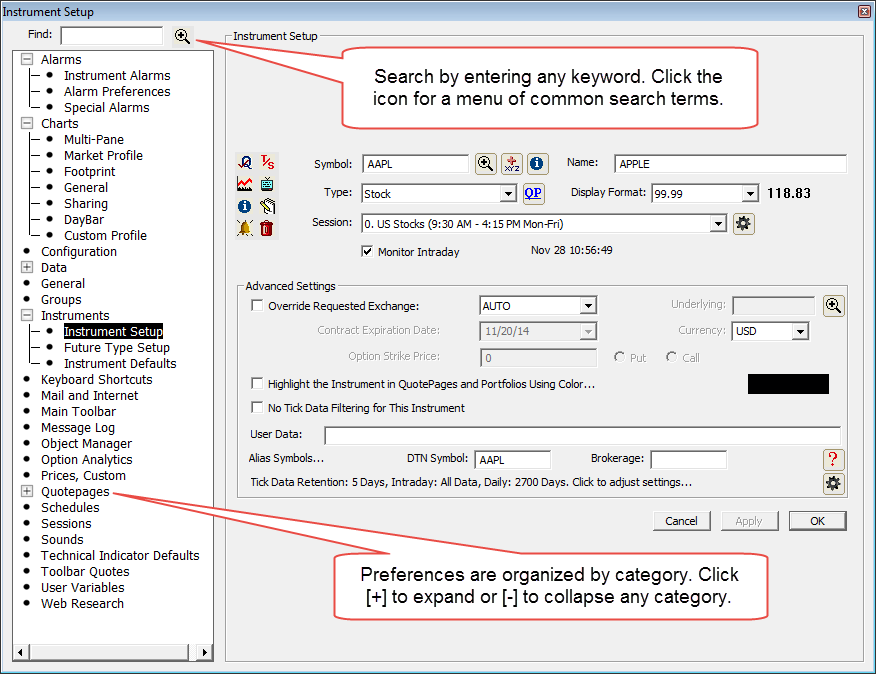Click the blue info icon beside Symbol field

coord(537,164)
